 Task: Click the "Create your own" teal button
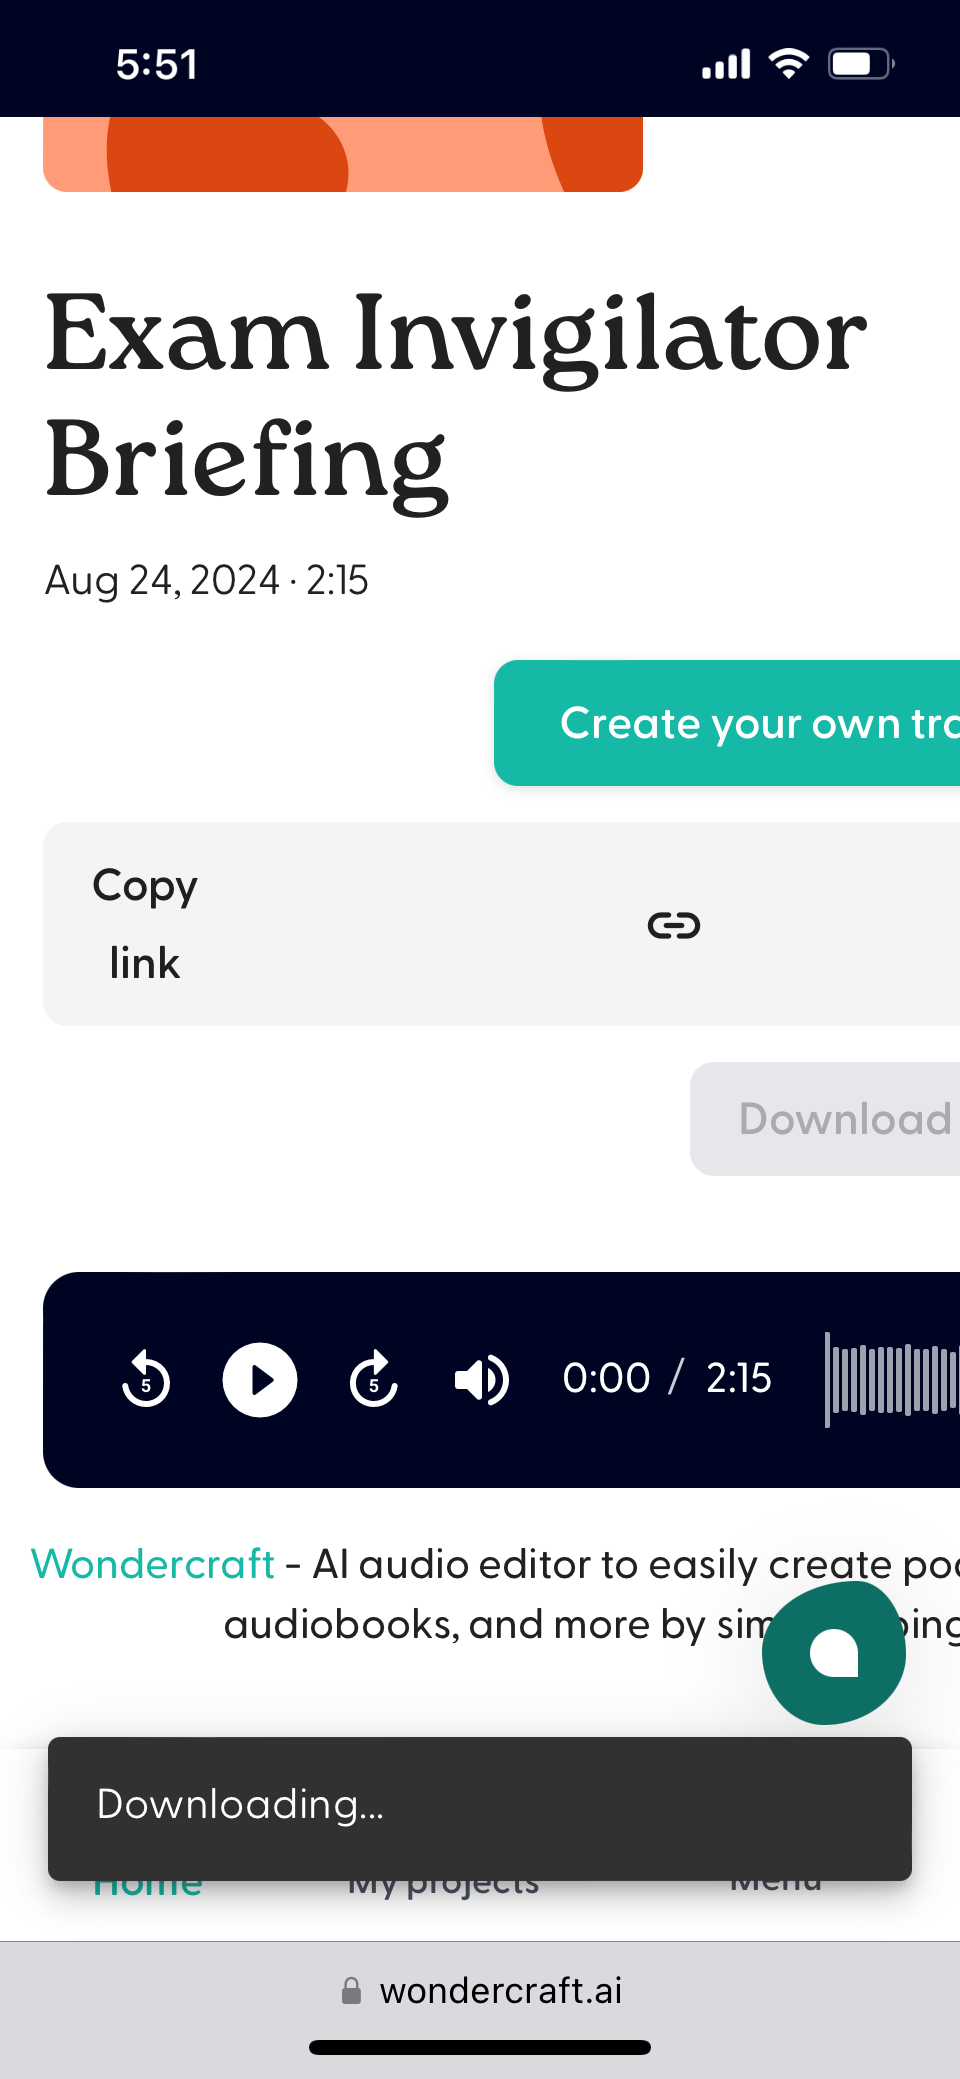tap(728, 723)
